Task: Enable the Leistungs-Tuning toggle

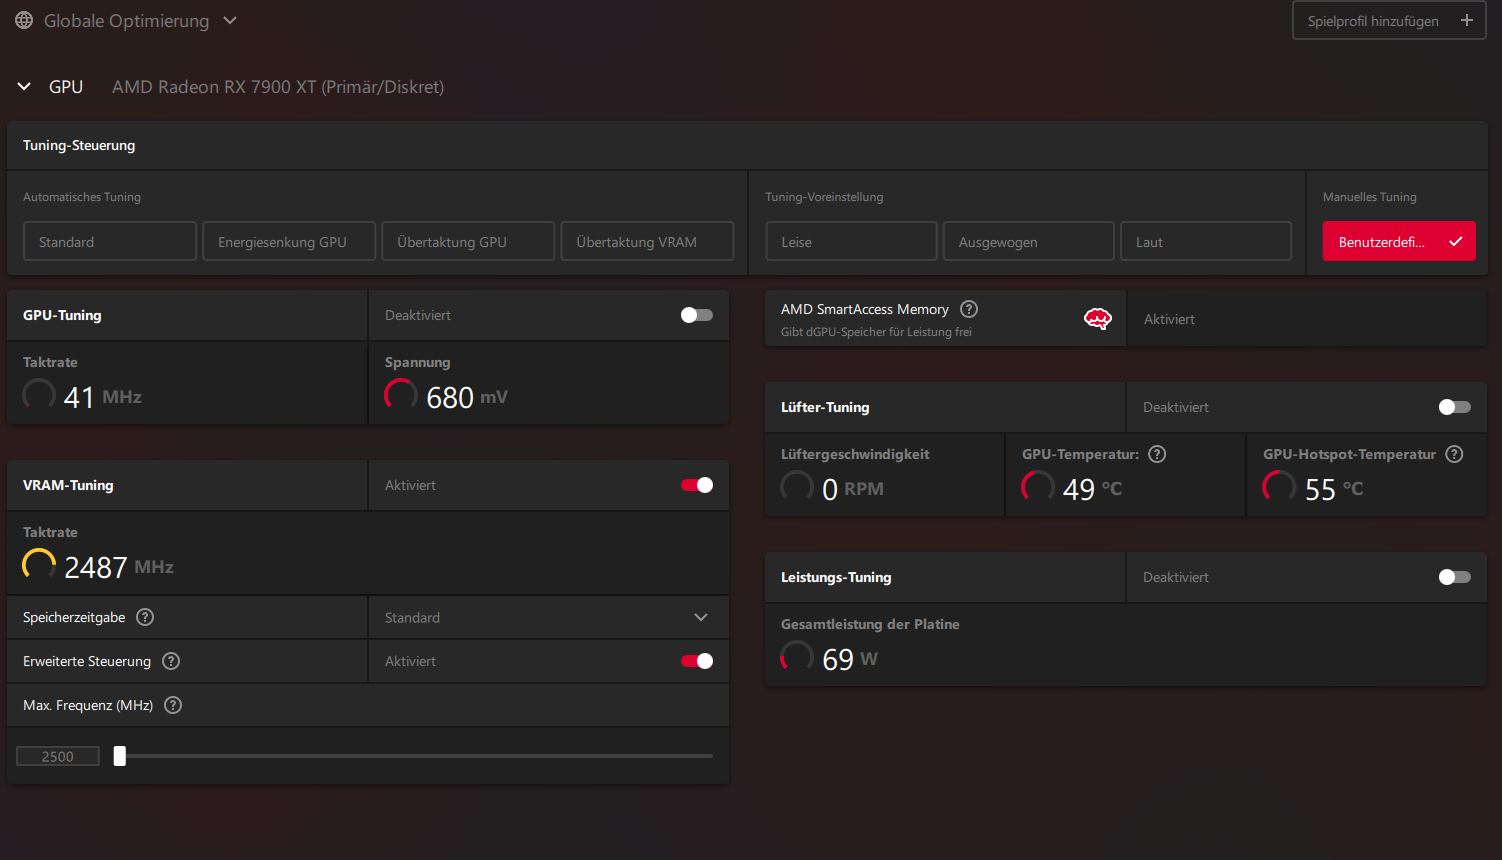Action: 1455,577
